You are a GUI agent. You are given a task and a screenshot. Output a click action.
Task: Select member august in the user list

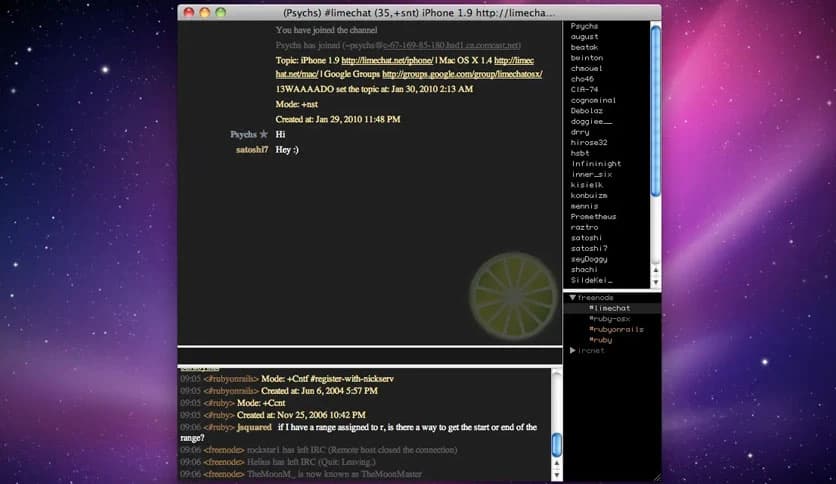584,37
